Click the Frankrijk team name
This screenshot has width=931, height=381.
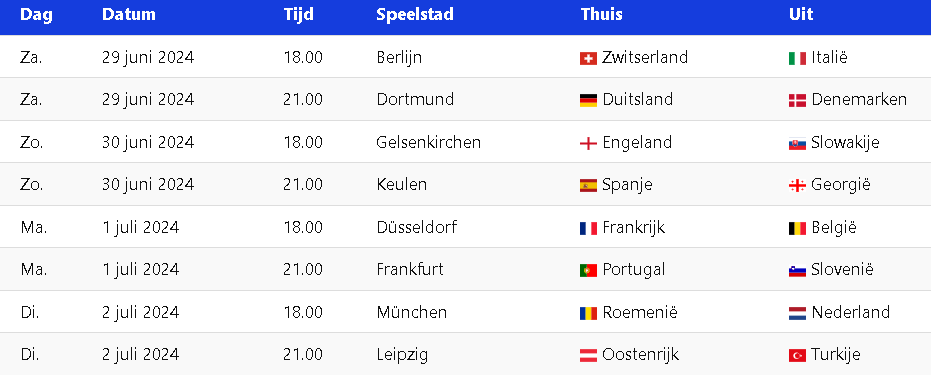pyautogui.click(x=634, y=227)
